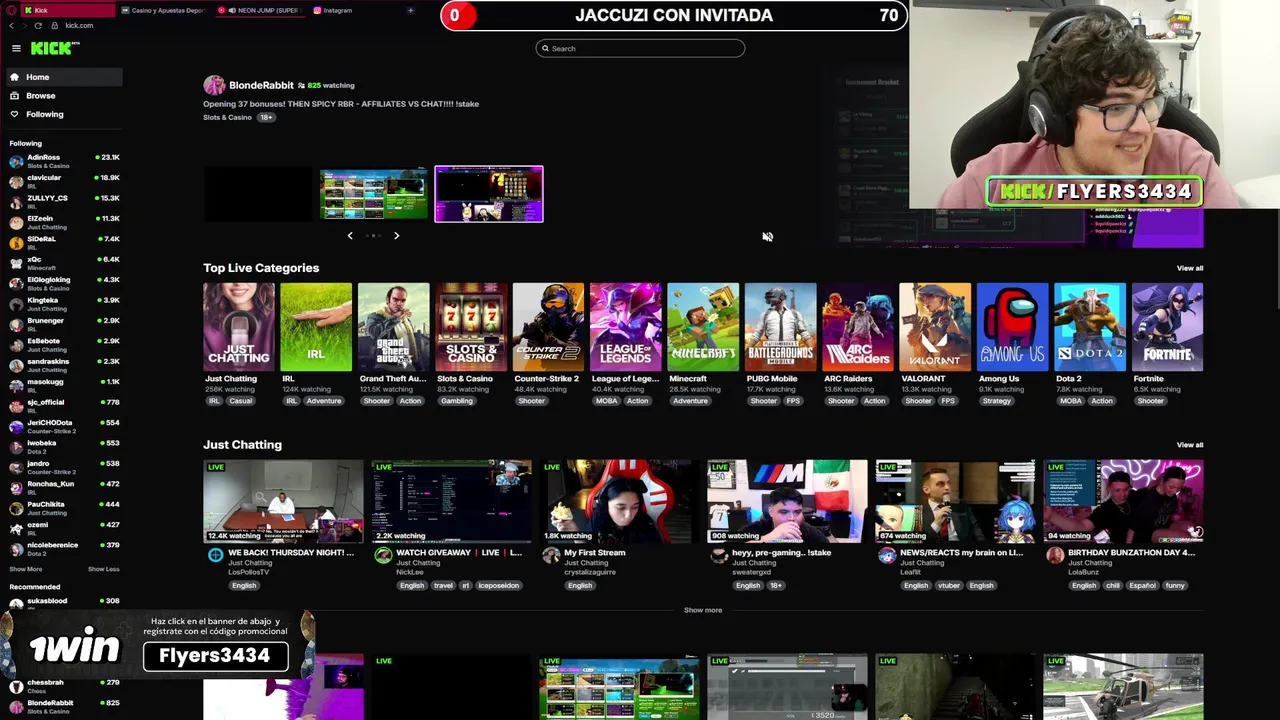Click the Browse icon in sidebar
Image resolution: width=1280 pixels, height=720 pixels.
point(14,95)
